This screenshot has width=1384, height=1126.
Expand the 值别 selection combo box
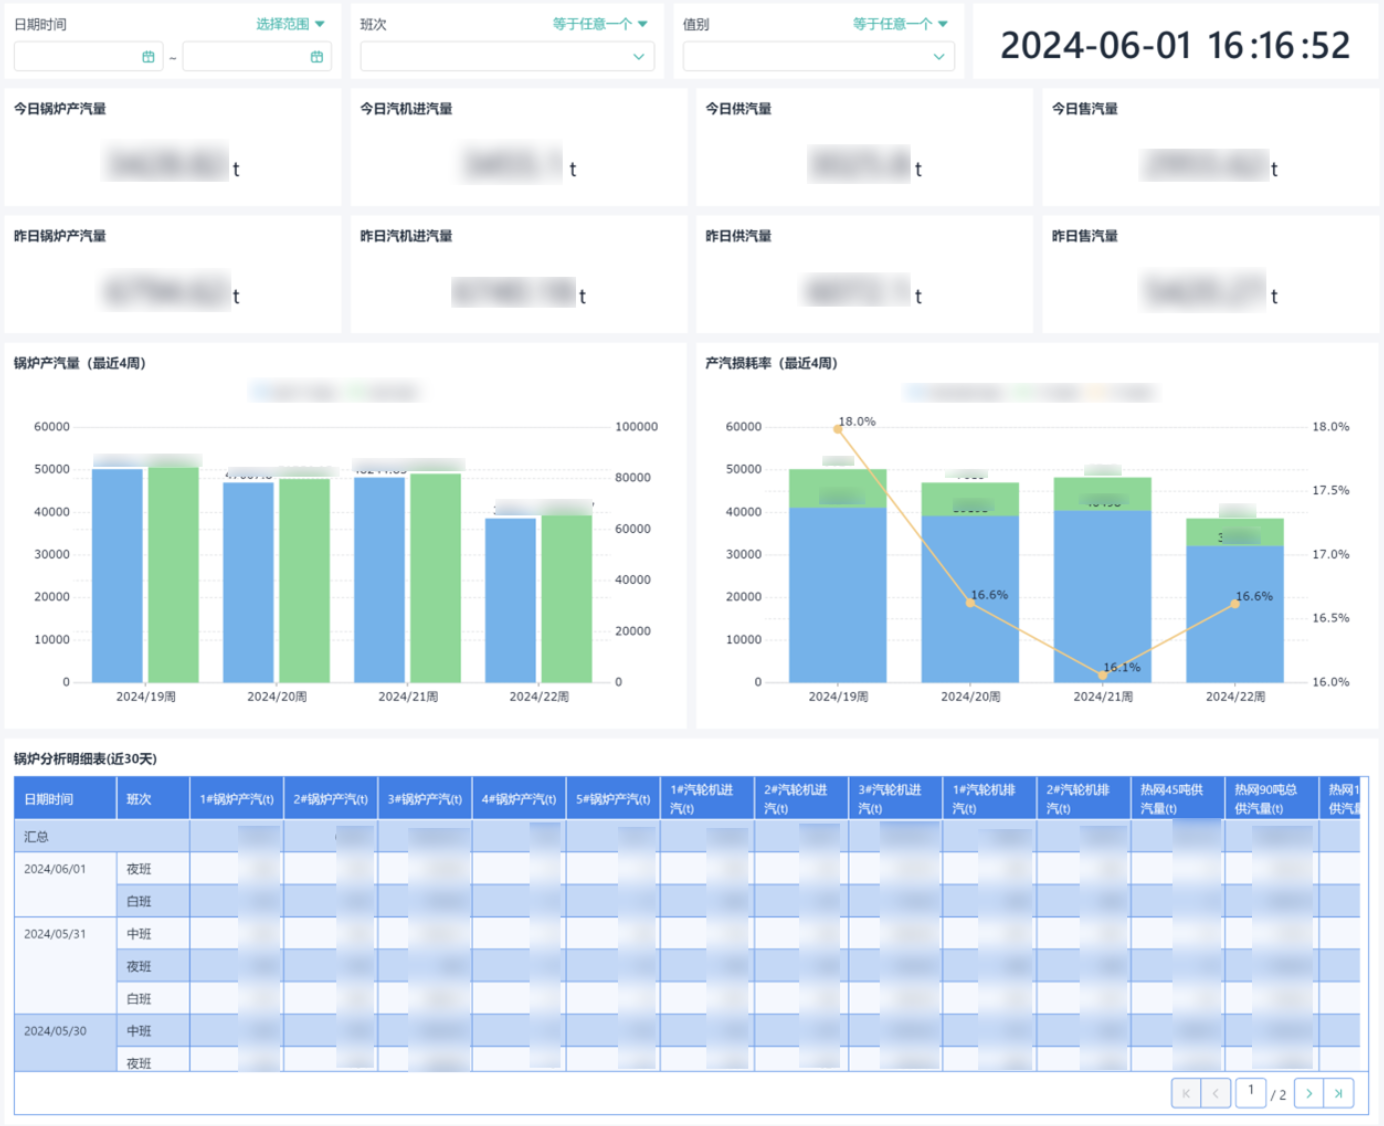(x=818, y=57)
